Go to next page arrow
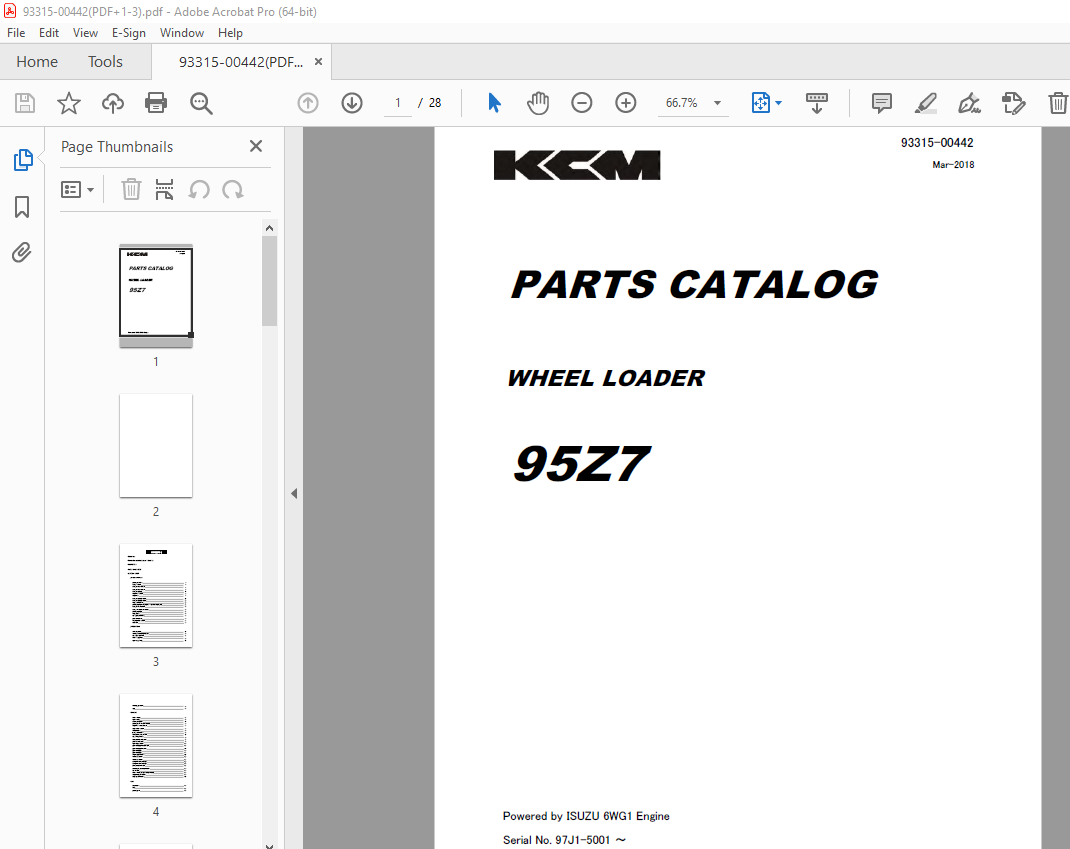The width and height of the screenshot is (1070, 849). pos(351,103)
